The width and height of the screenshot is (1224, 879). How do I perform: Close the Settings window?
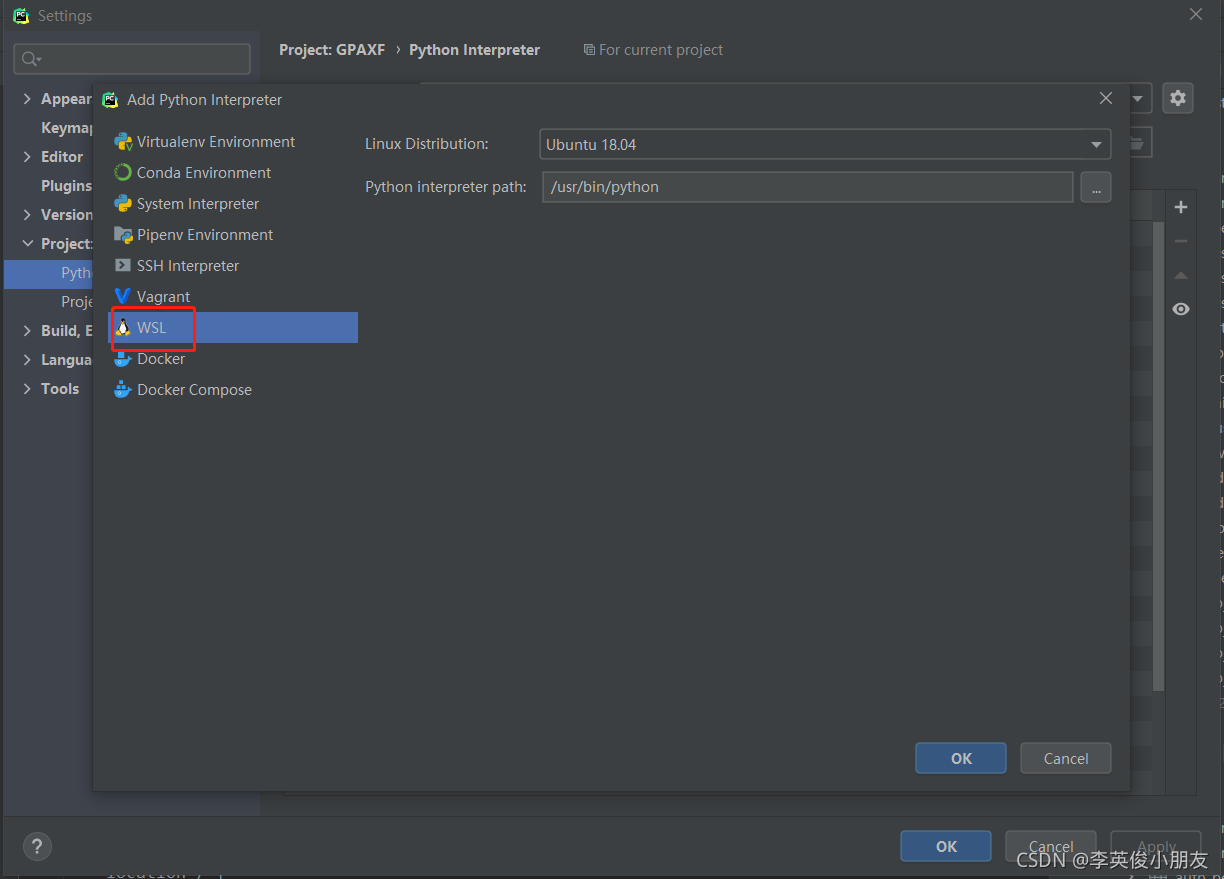point(1196,14)
